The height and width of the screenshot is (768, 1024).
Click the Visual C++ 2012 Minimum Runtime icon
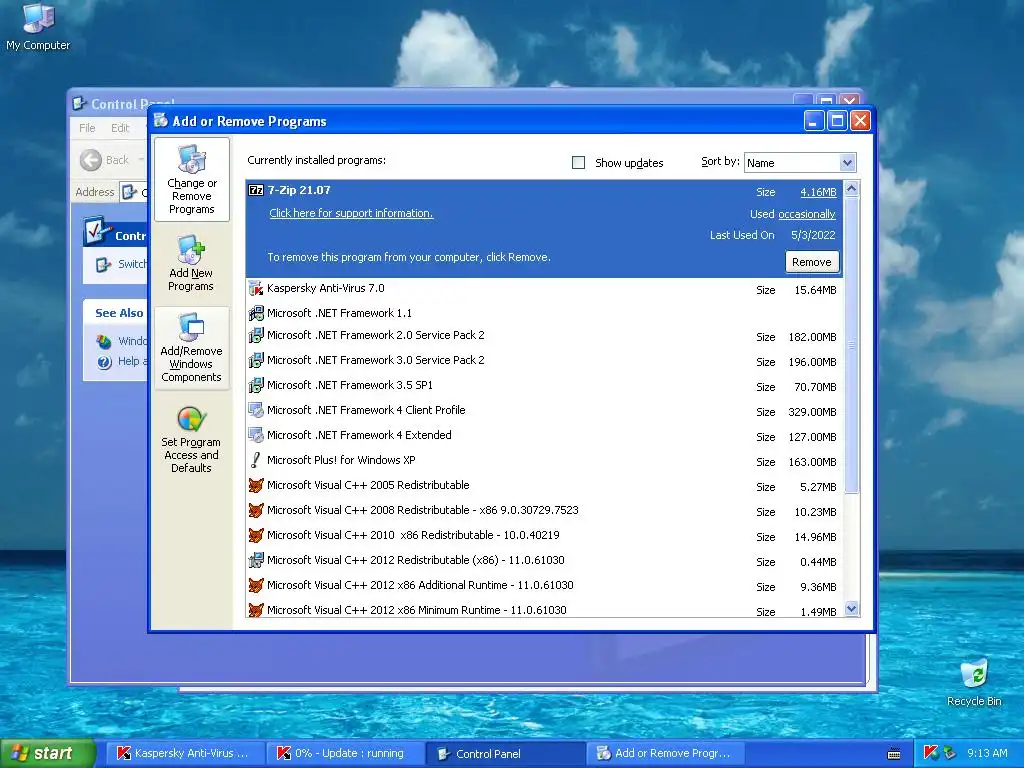pyautogui.click(x=256, y=610)
